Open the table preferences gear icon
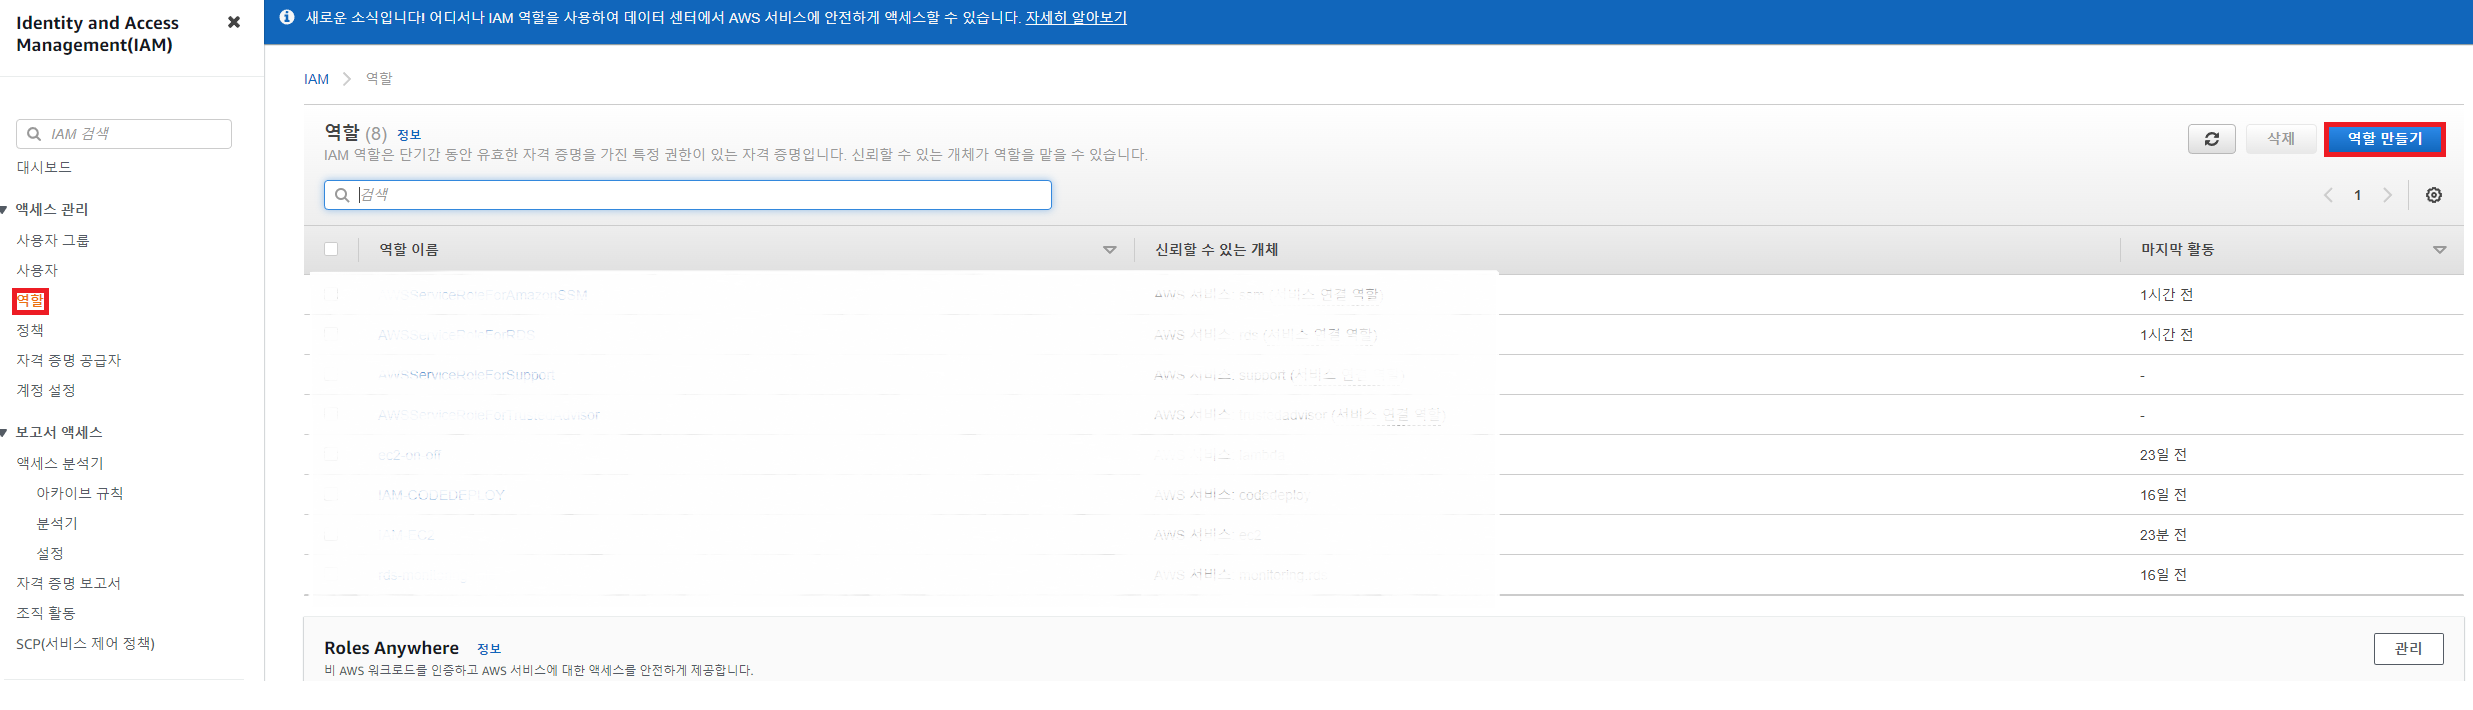Viewport: 2473px width, 710px height. coord(2434,195)
